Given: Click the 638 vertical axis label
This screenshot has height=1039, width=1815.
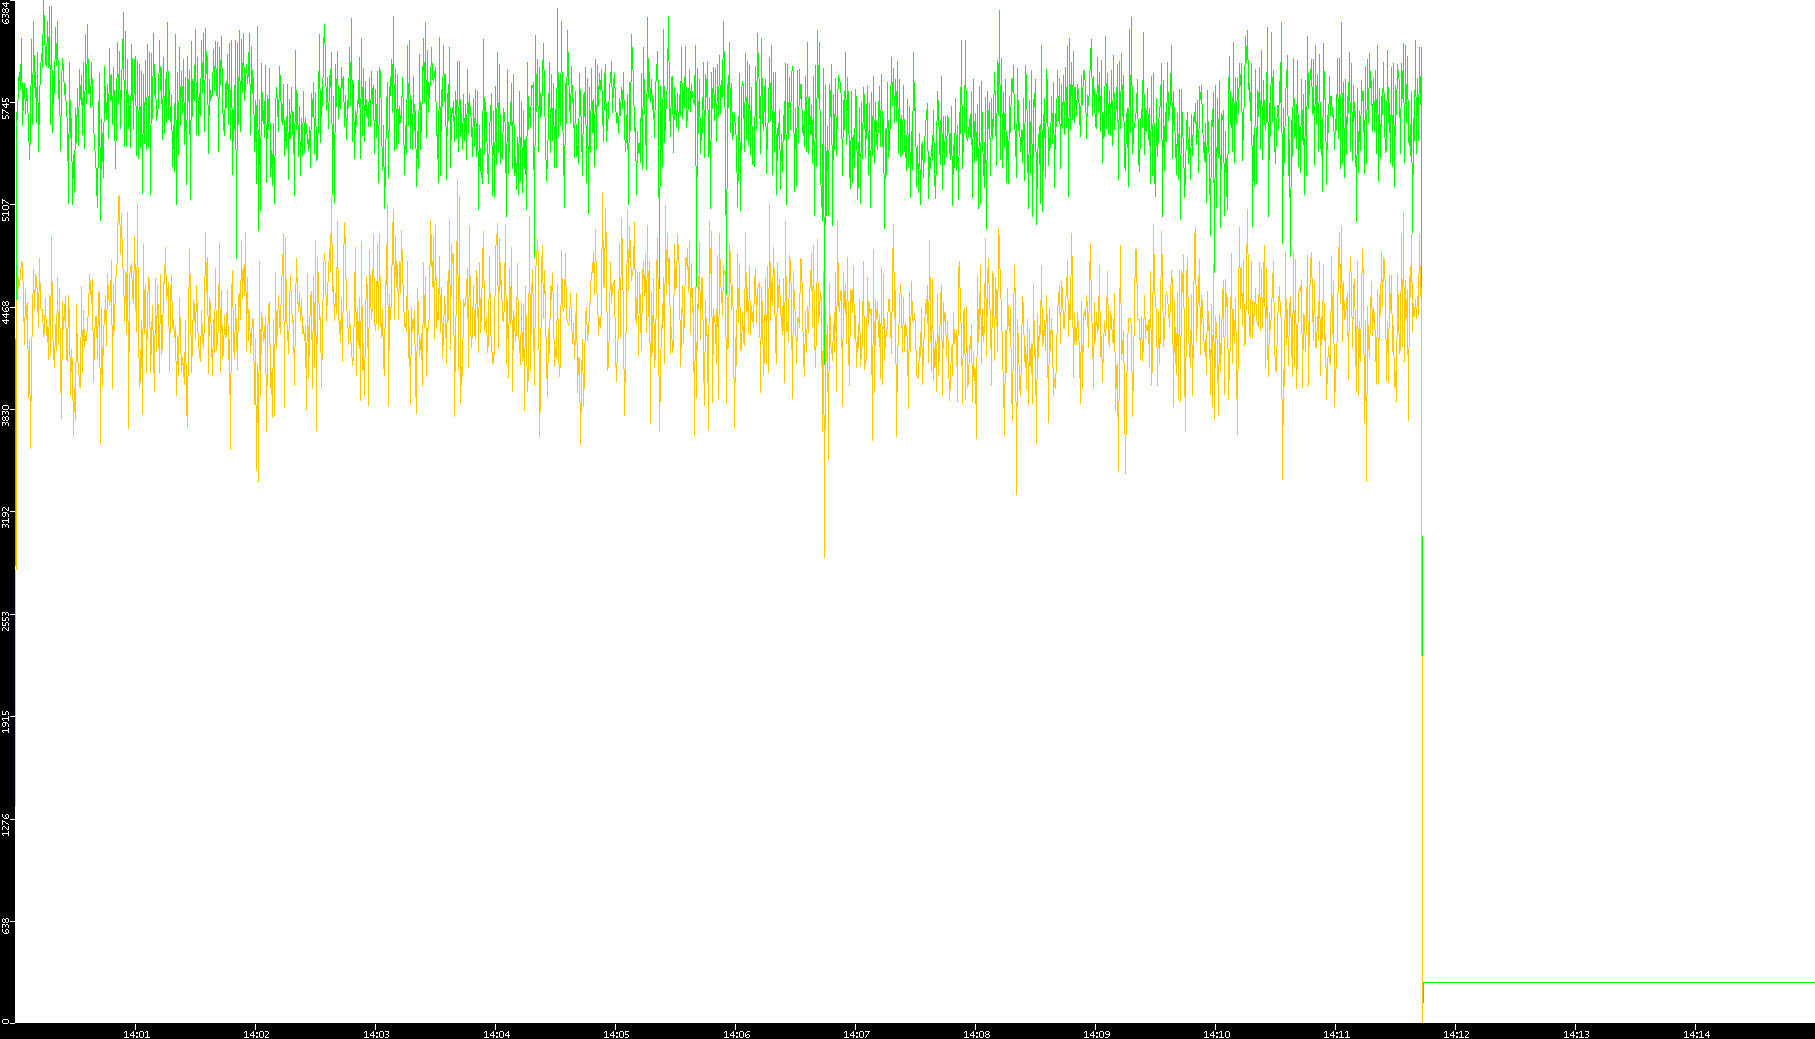Looking at the screenshot, I should 6,926.
